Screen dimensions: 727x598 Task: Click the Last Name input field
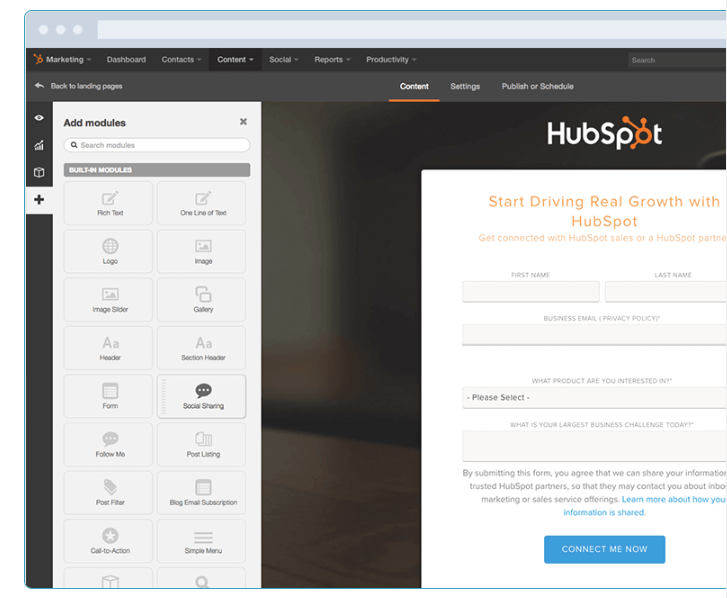(666, 292)
